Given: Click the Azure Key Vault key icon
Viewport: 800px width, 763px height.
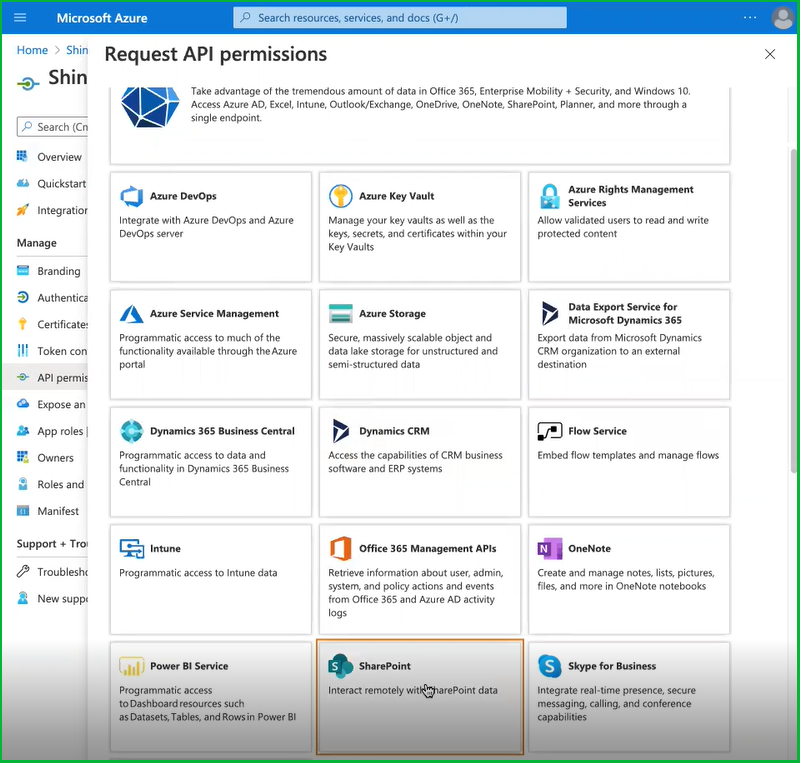Looking at the screenshot, I should pos(341,196).
